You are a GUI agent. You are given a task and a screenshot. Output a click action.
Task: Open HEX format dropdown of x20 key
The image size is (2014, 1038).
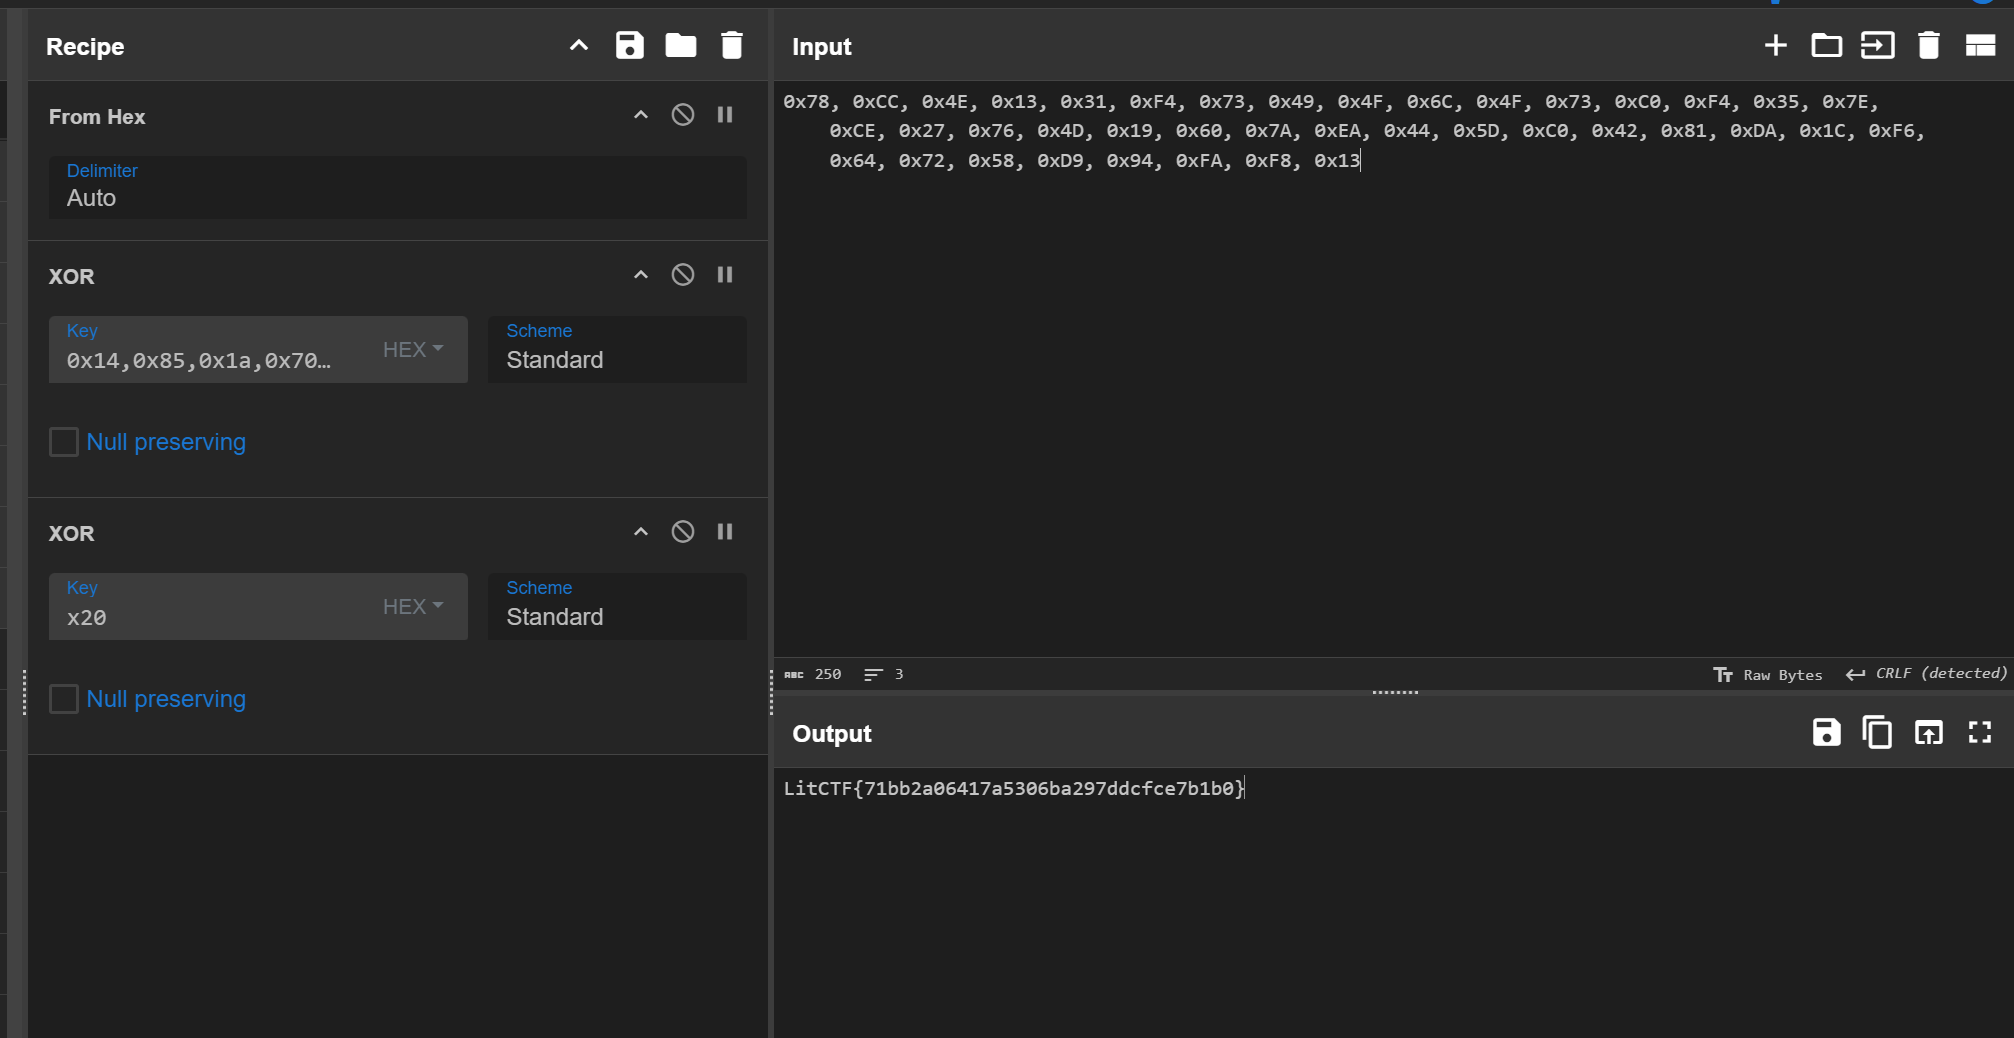413,607
